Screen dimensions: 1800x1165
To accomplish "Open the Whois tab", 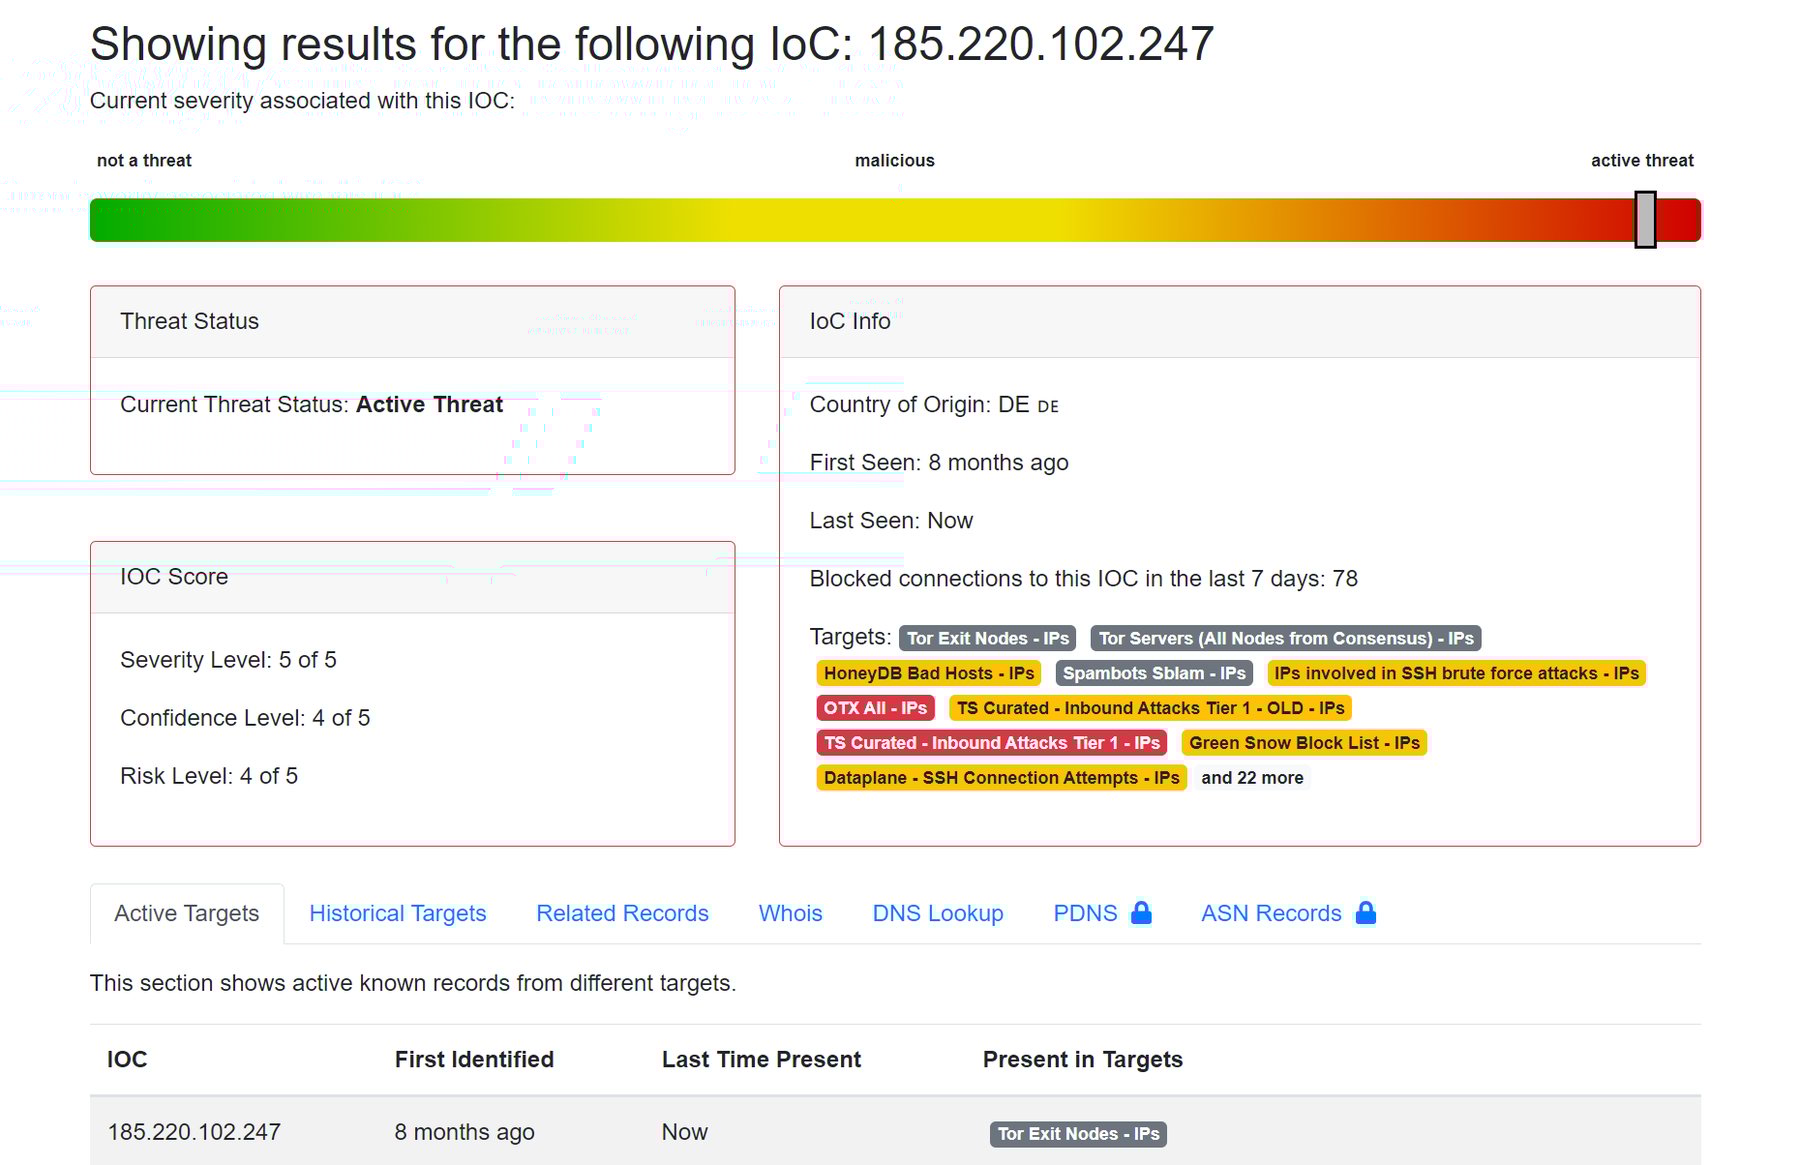I will coord(789,913).
